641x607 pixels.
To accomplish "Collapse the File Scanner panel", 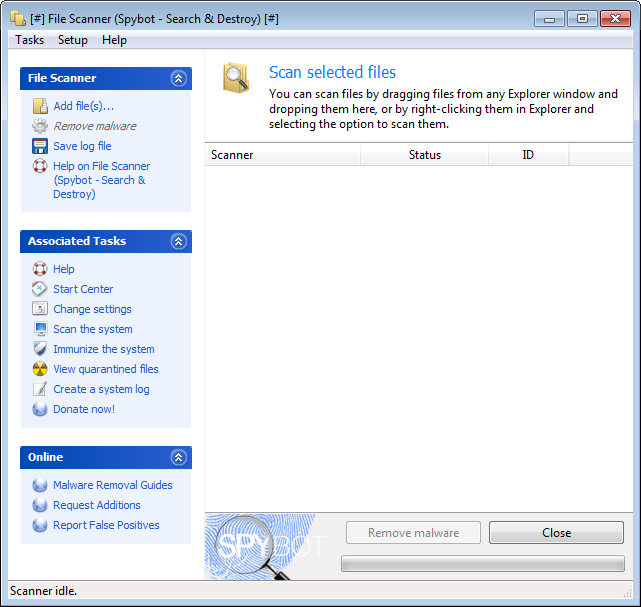I will point(179,78).
